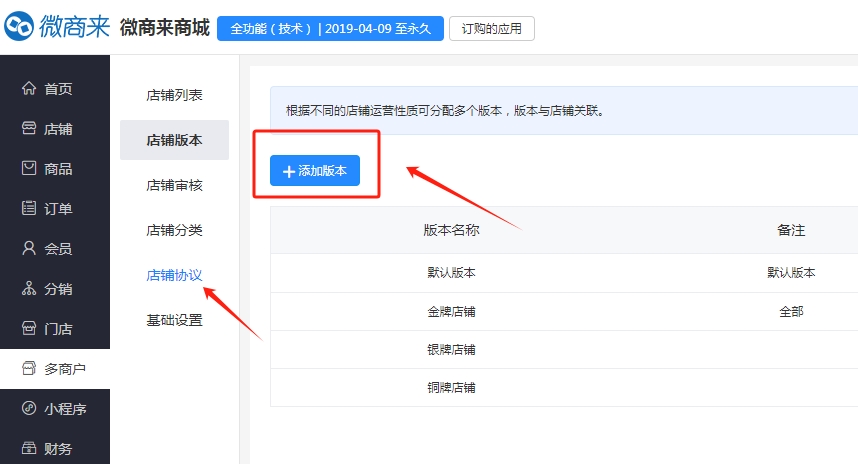Click the 微商来 logo icon

pyautogui.click(x=20, y=27)
